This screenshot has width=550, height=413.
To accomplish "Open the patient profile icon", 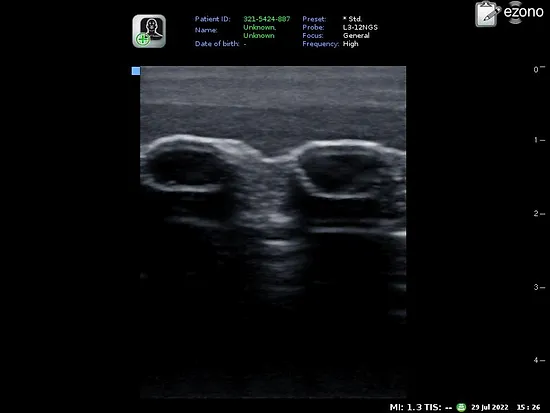I will pyautogui.click(x=149, y=31).
